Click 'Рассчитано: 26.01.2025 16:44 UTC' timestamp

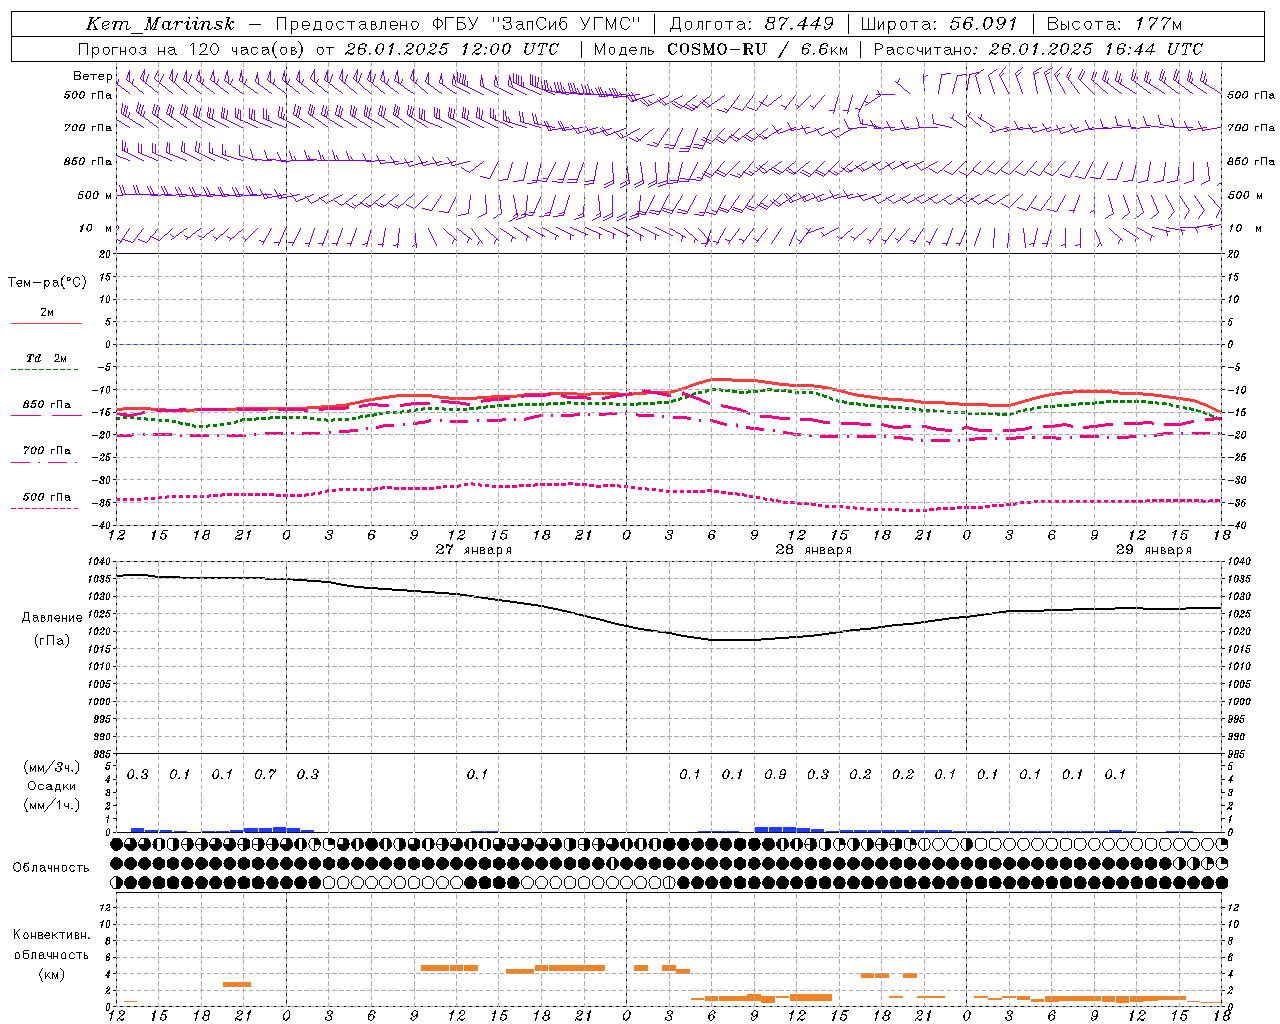pos(1038,49)
